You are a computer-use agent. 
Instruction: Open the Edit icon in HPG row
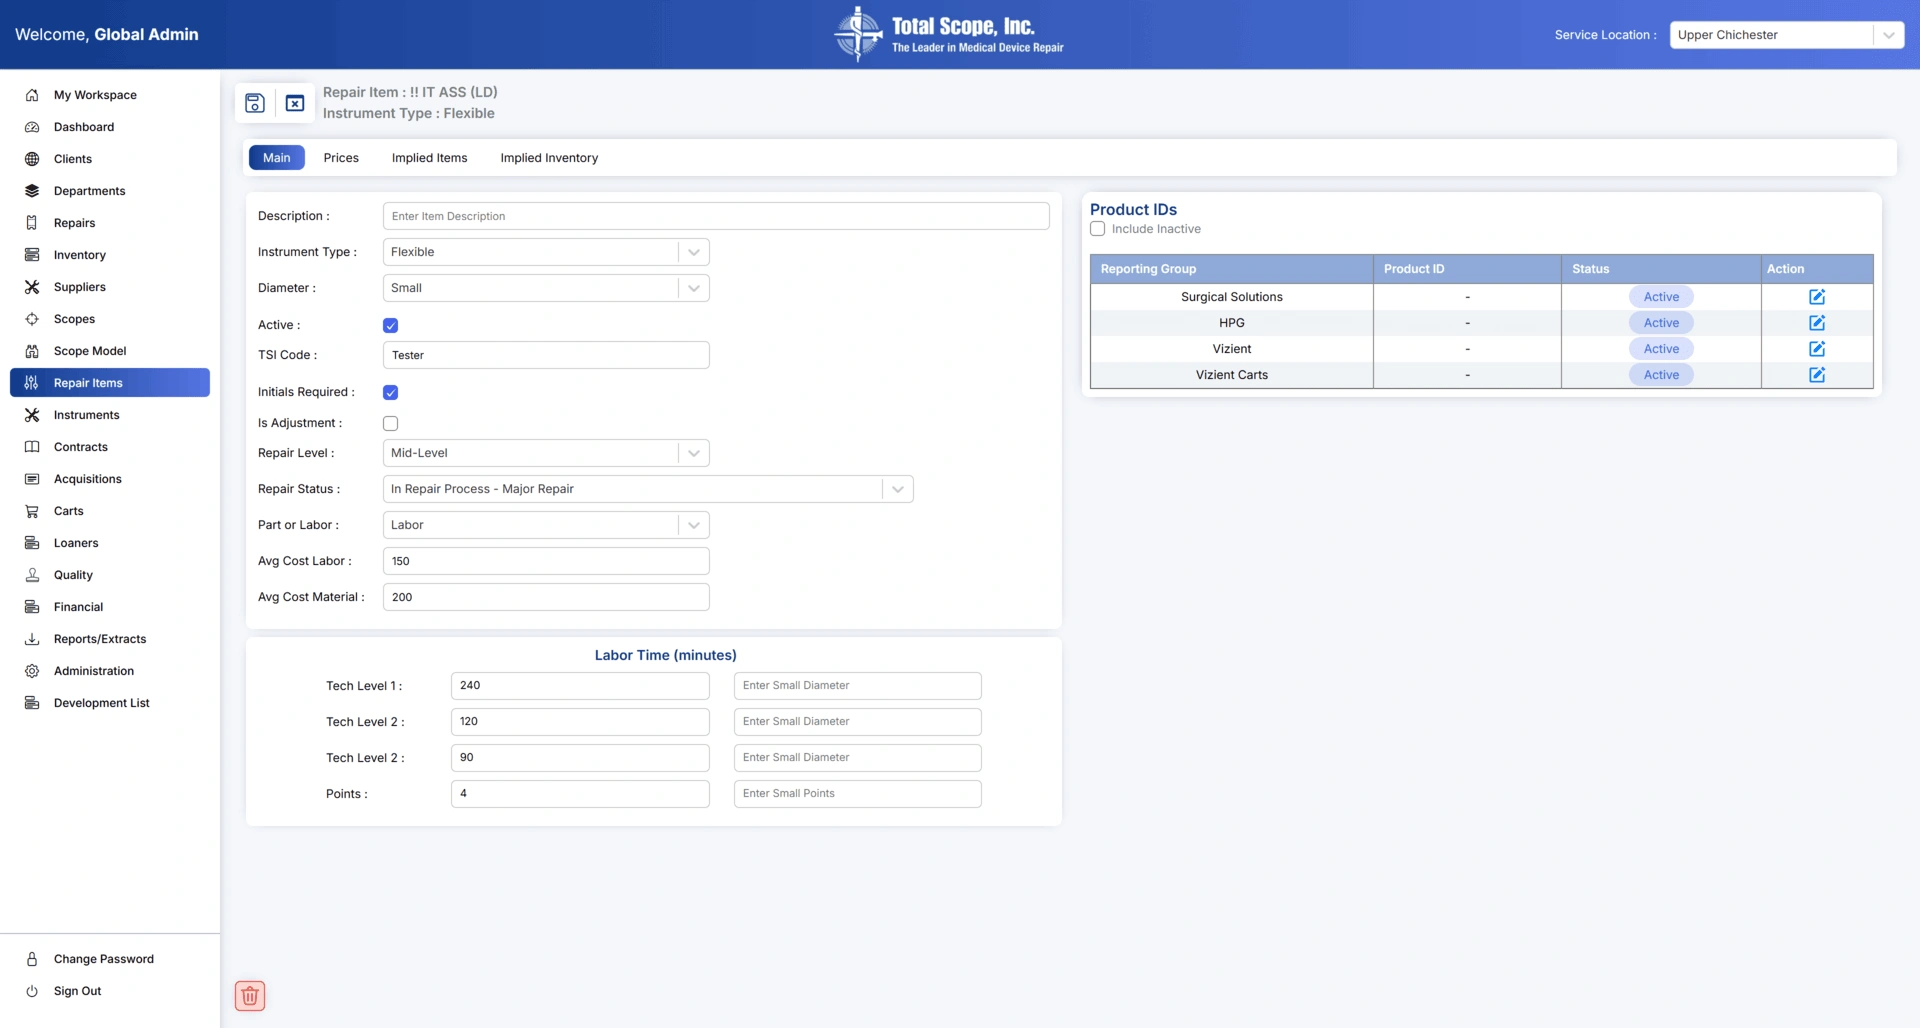[x=1816, y=323]
